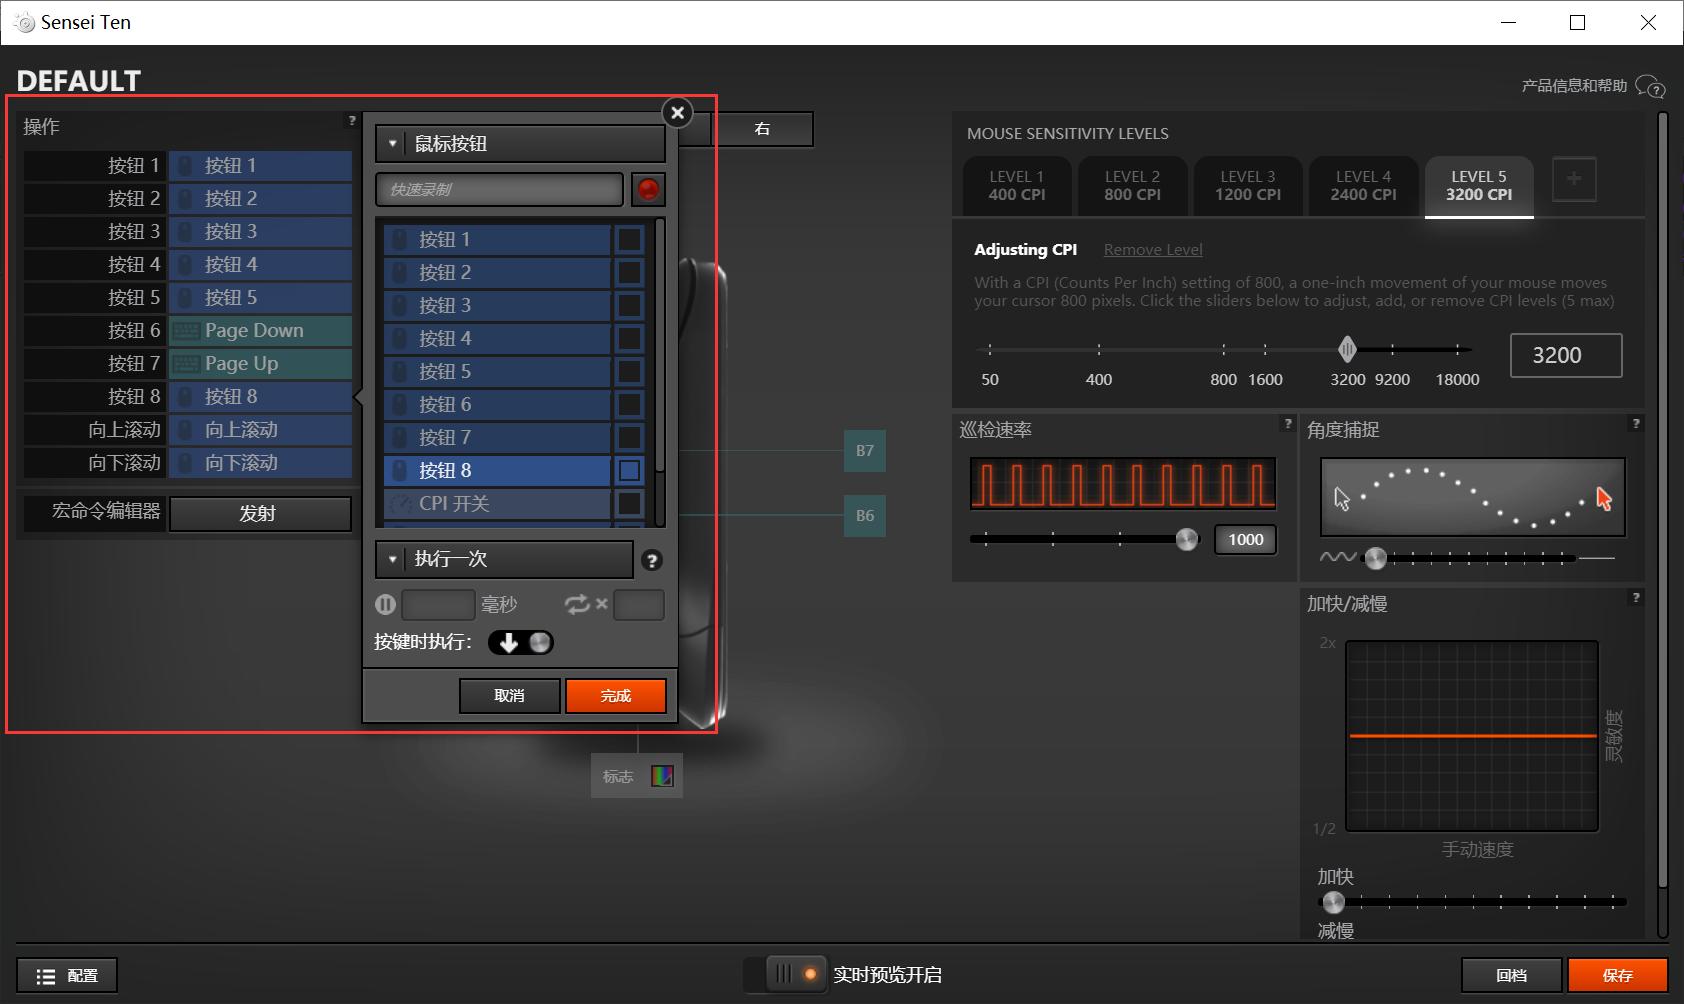Close the button assignment popup
Image resolution: width=1684 pixels, height=1004 pixels.
(x=677, y=113)
